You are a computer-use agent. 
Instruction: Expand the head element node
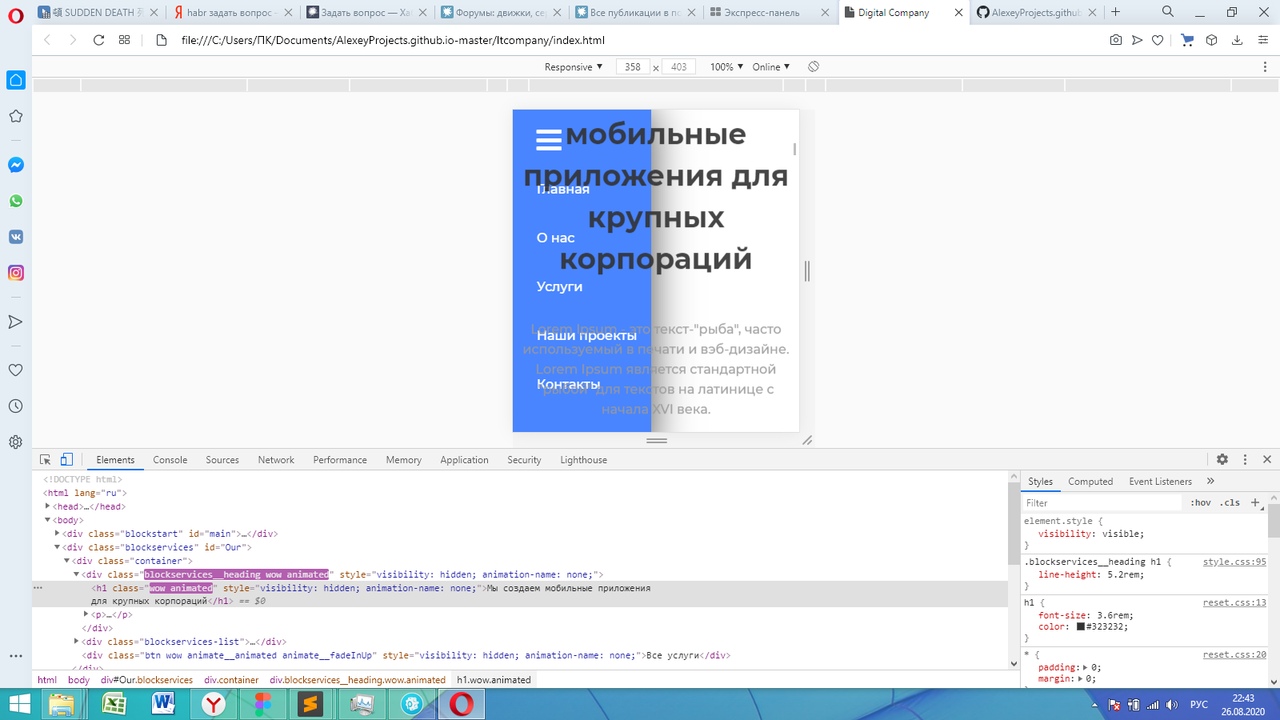point(47,507)
